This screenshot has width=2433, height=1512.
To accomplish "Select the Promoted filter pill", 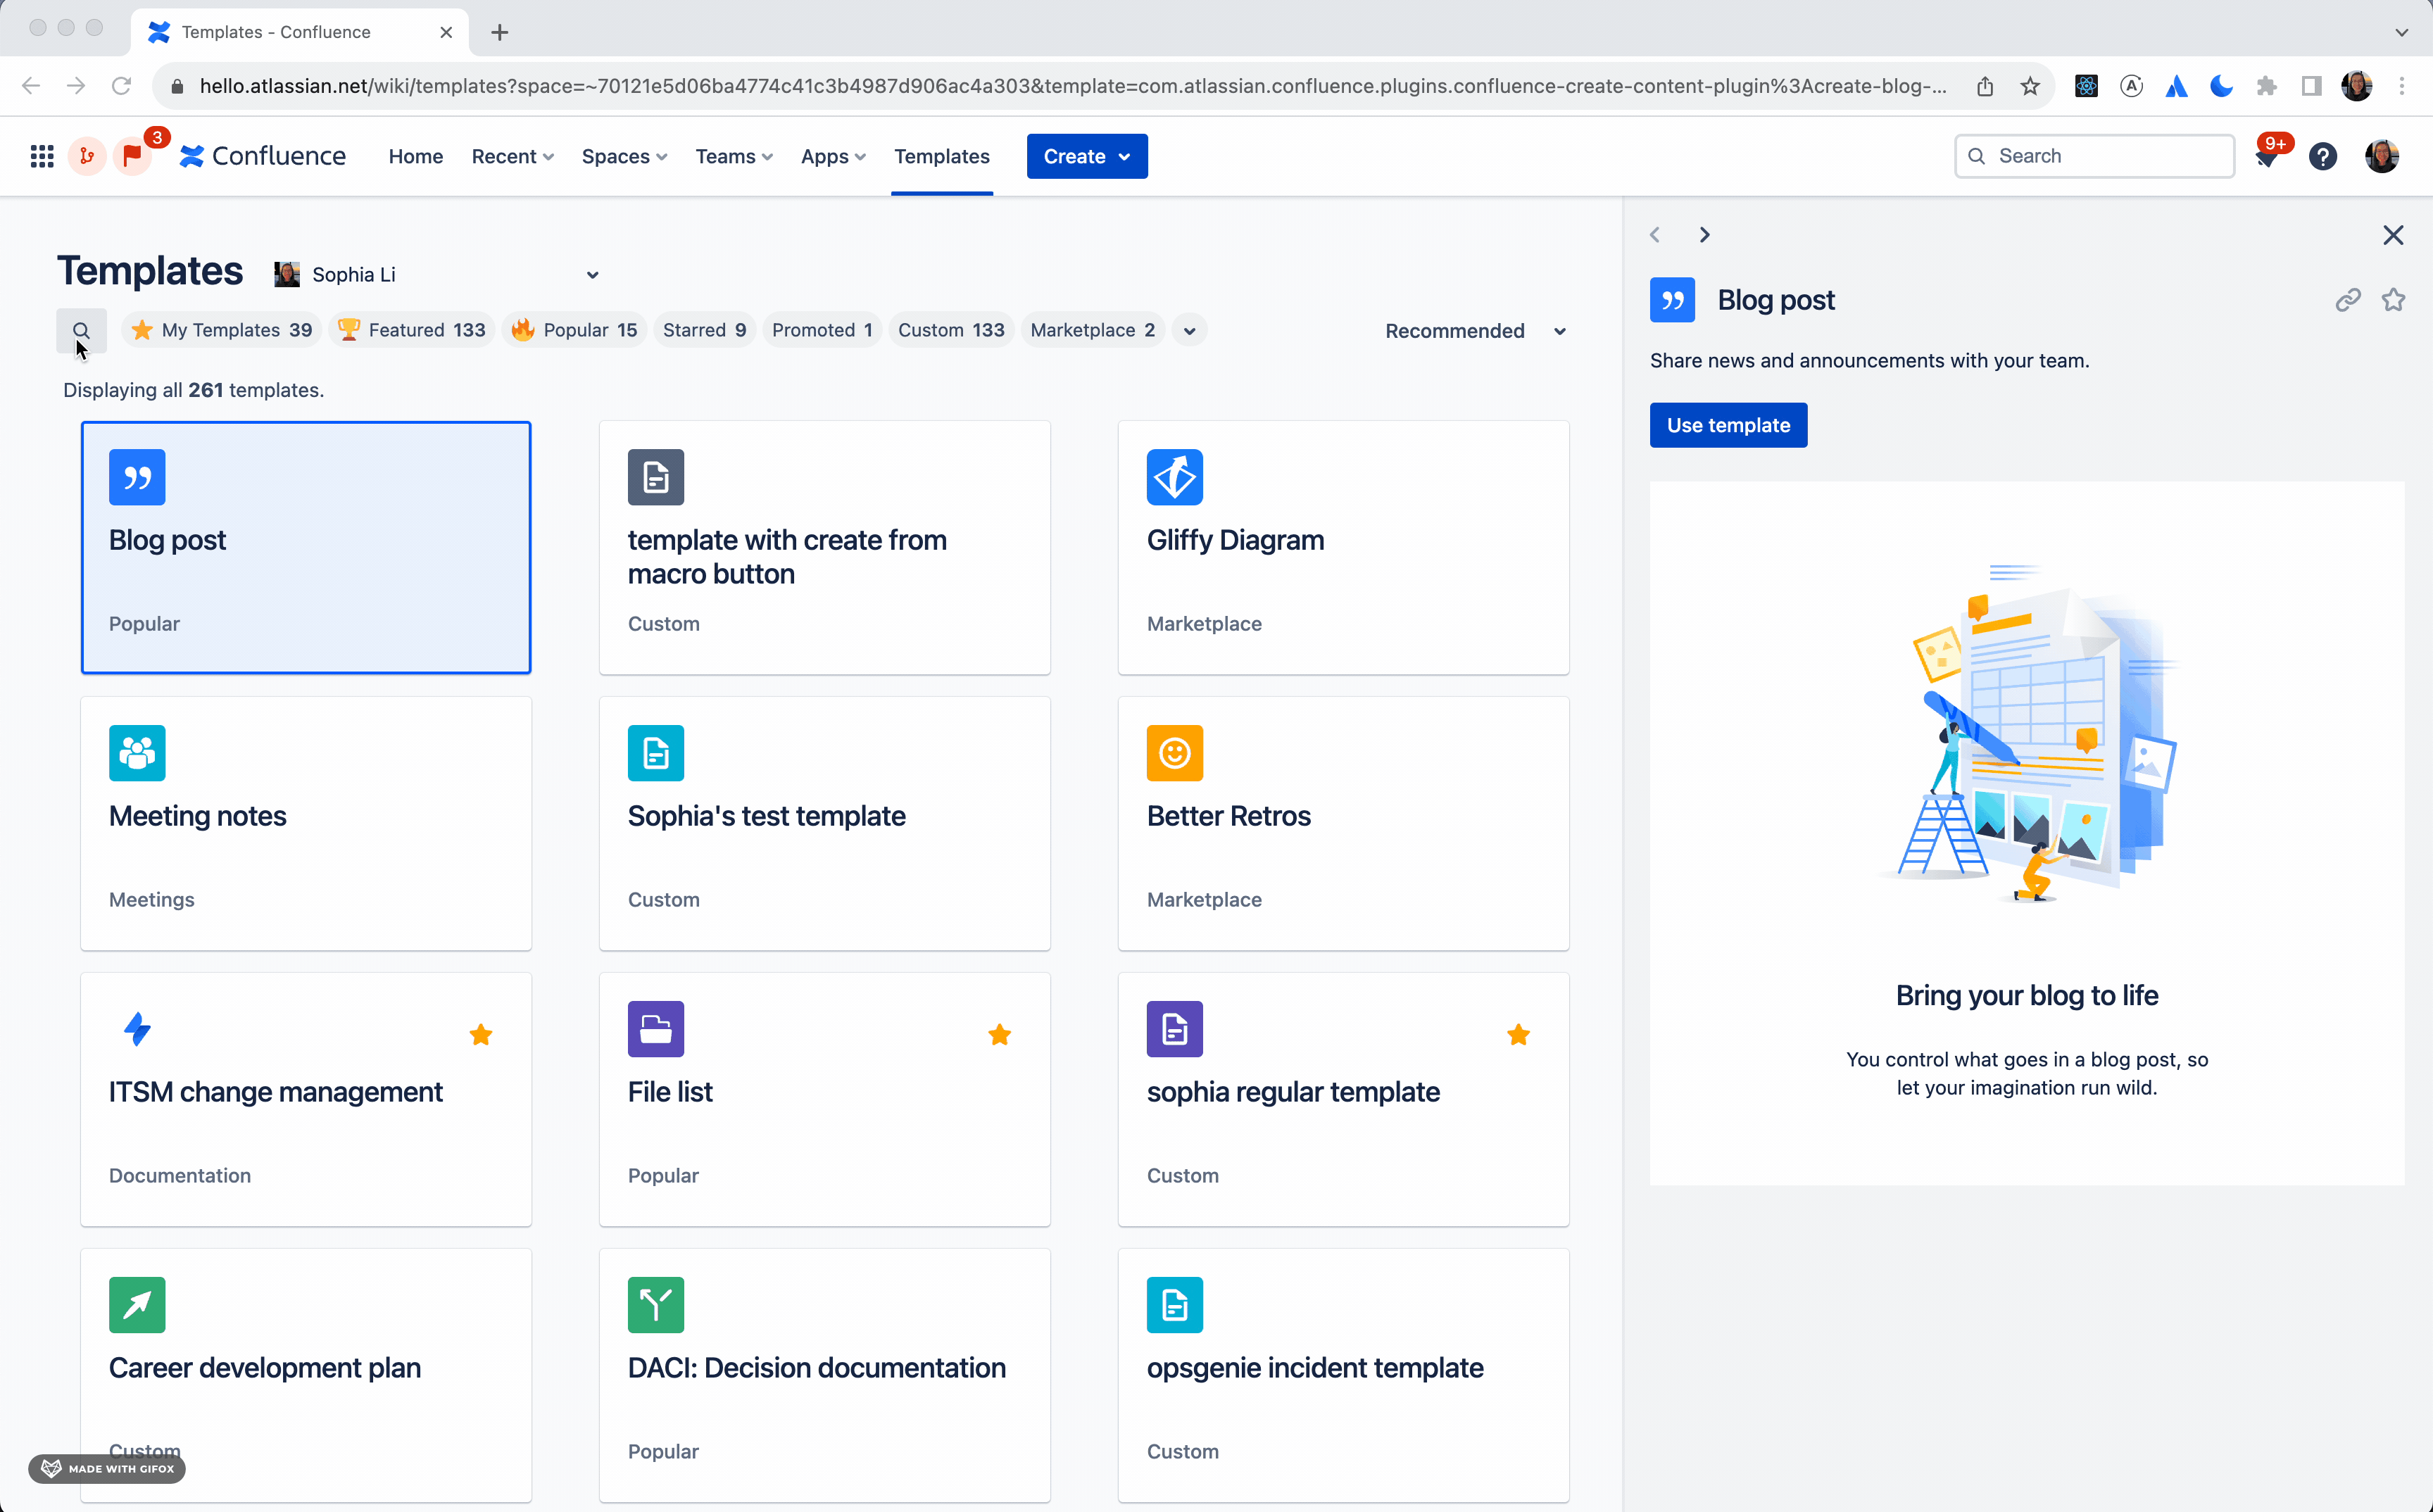I will [820, 330].
